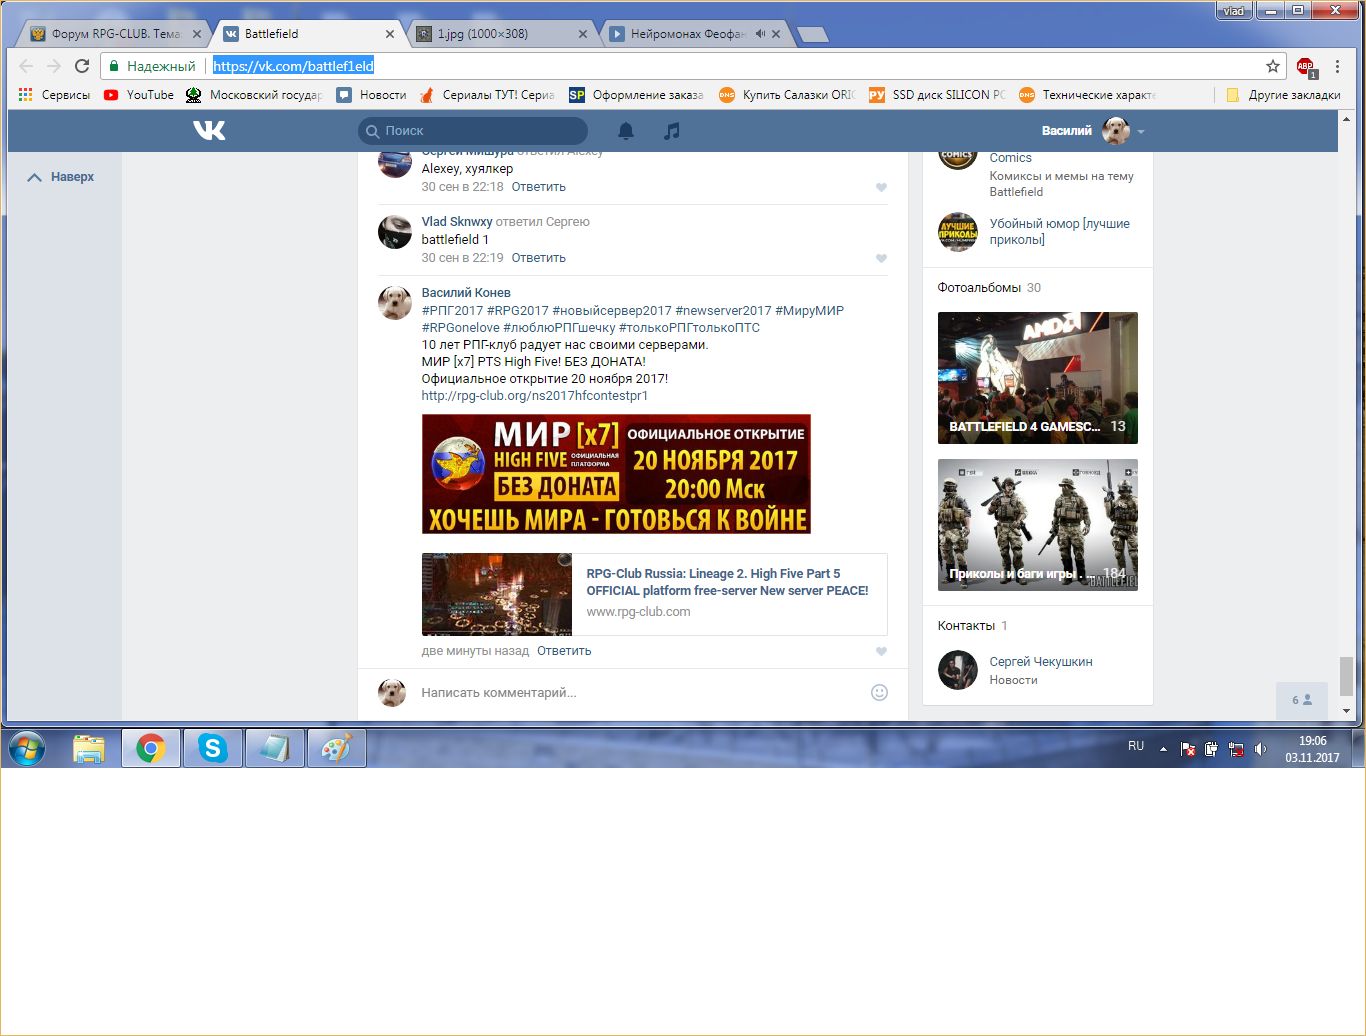Click the VK logo in header

click(x=209, y=130)
